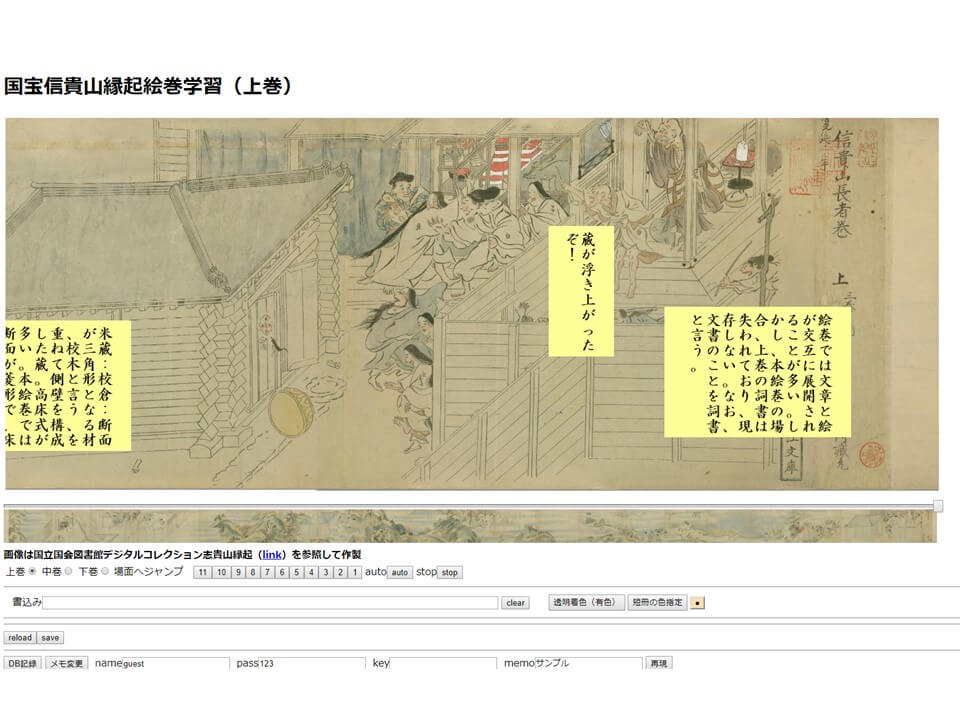Click the reload button
This screenshot has width=960, height=720.
(20, 638)
